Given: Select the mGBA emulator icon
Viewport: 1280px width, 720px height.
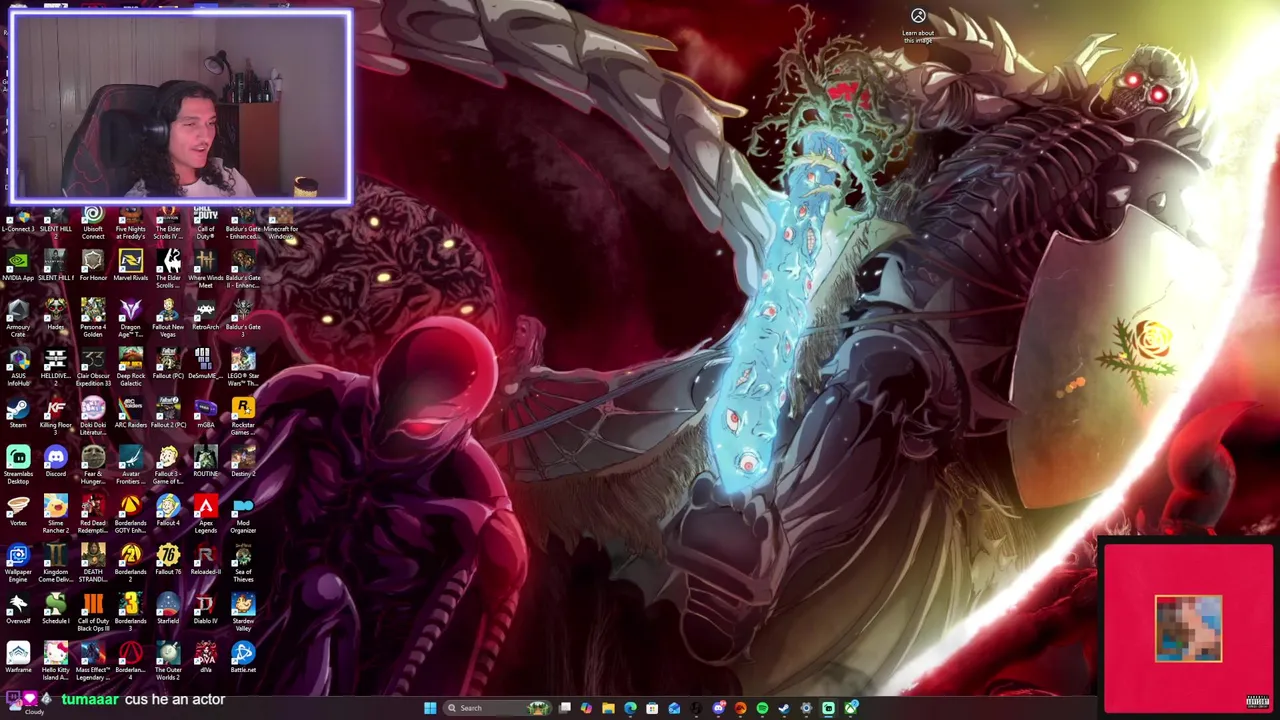Looking at the screenshot, I should [205, 413].
